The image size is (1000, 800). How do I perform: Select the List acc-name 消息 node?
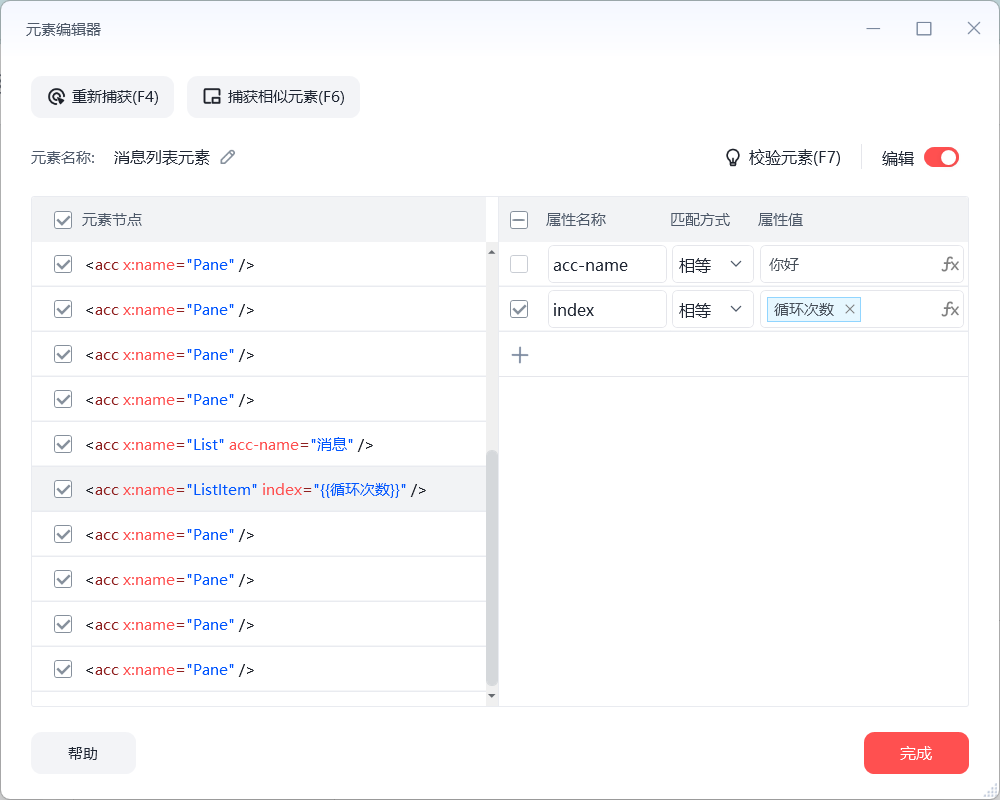[x=230, y=445]
